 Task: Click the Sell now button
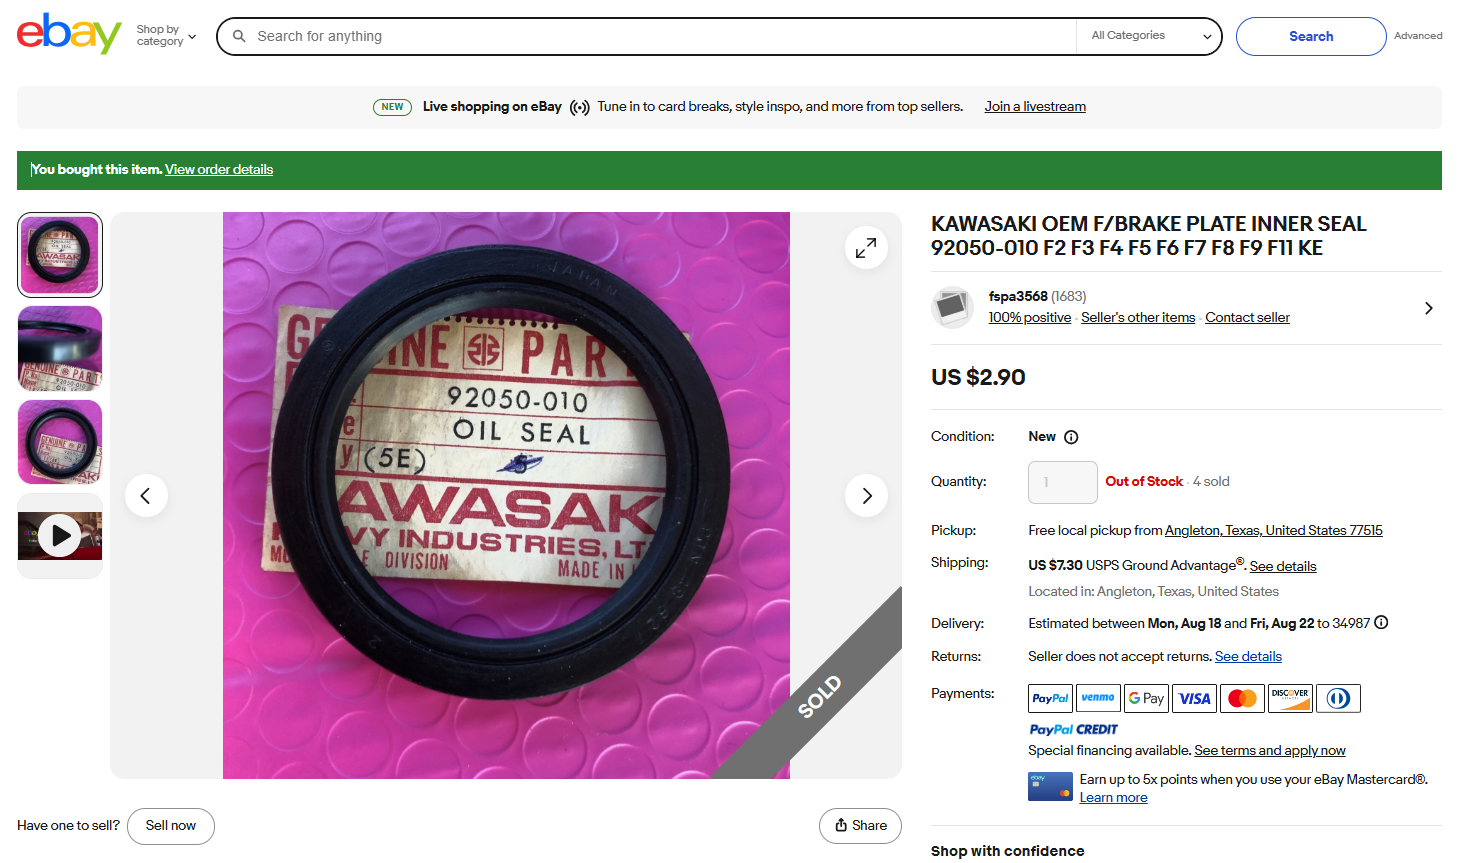(171, 826)
